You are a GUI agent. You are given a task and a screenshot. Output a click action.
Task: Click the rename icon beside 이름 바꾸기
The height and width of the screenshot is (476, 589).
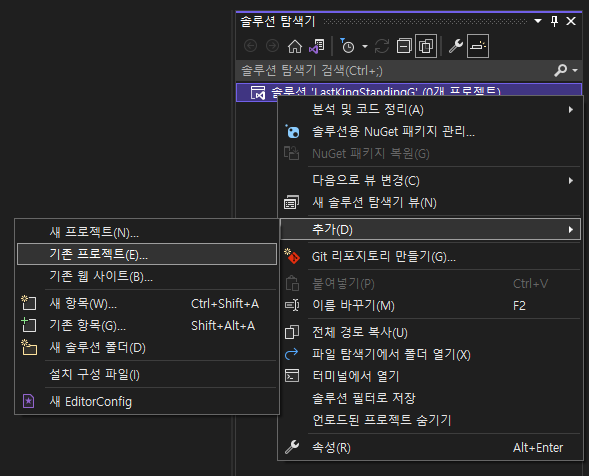click(x=292, y=305)
